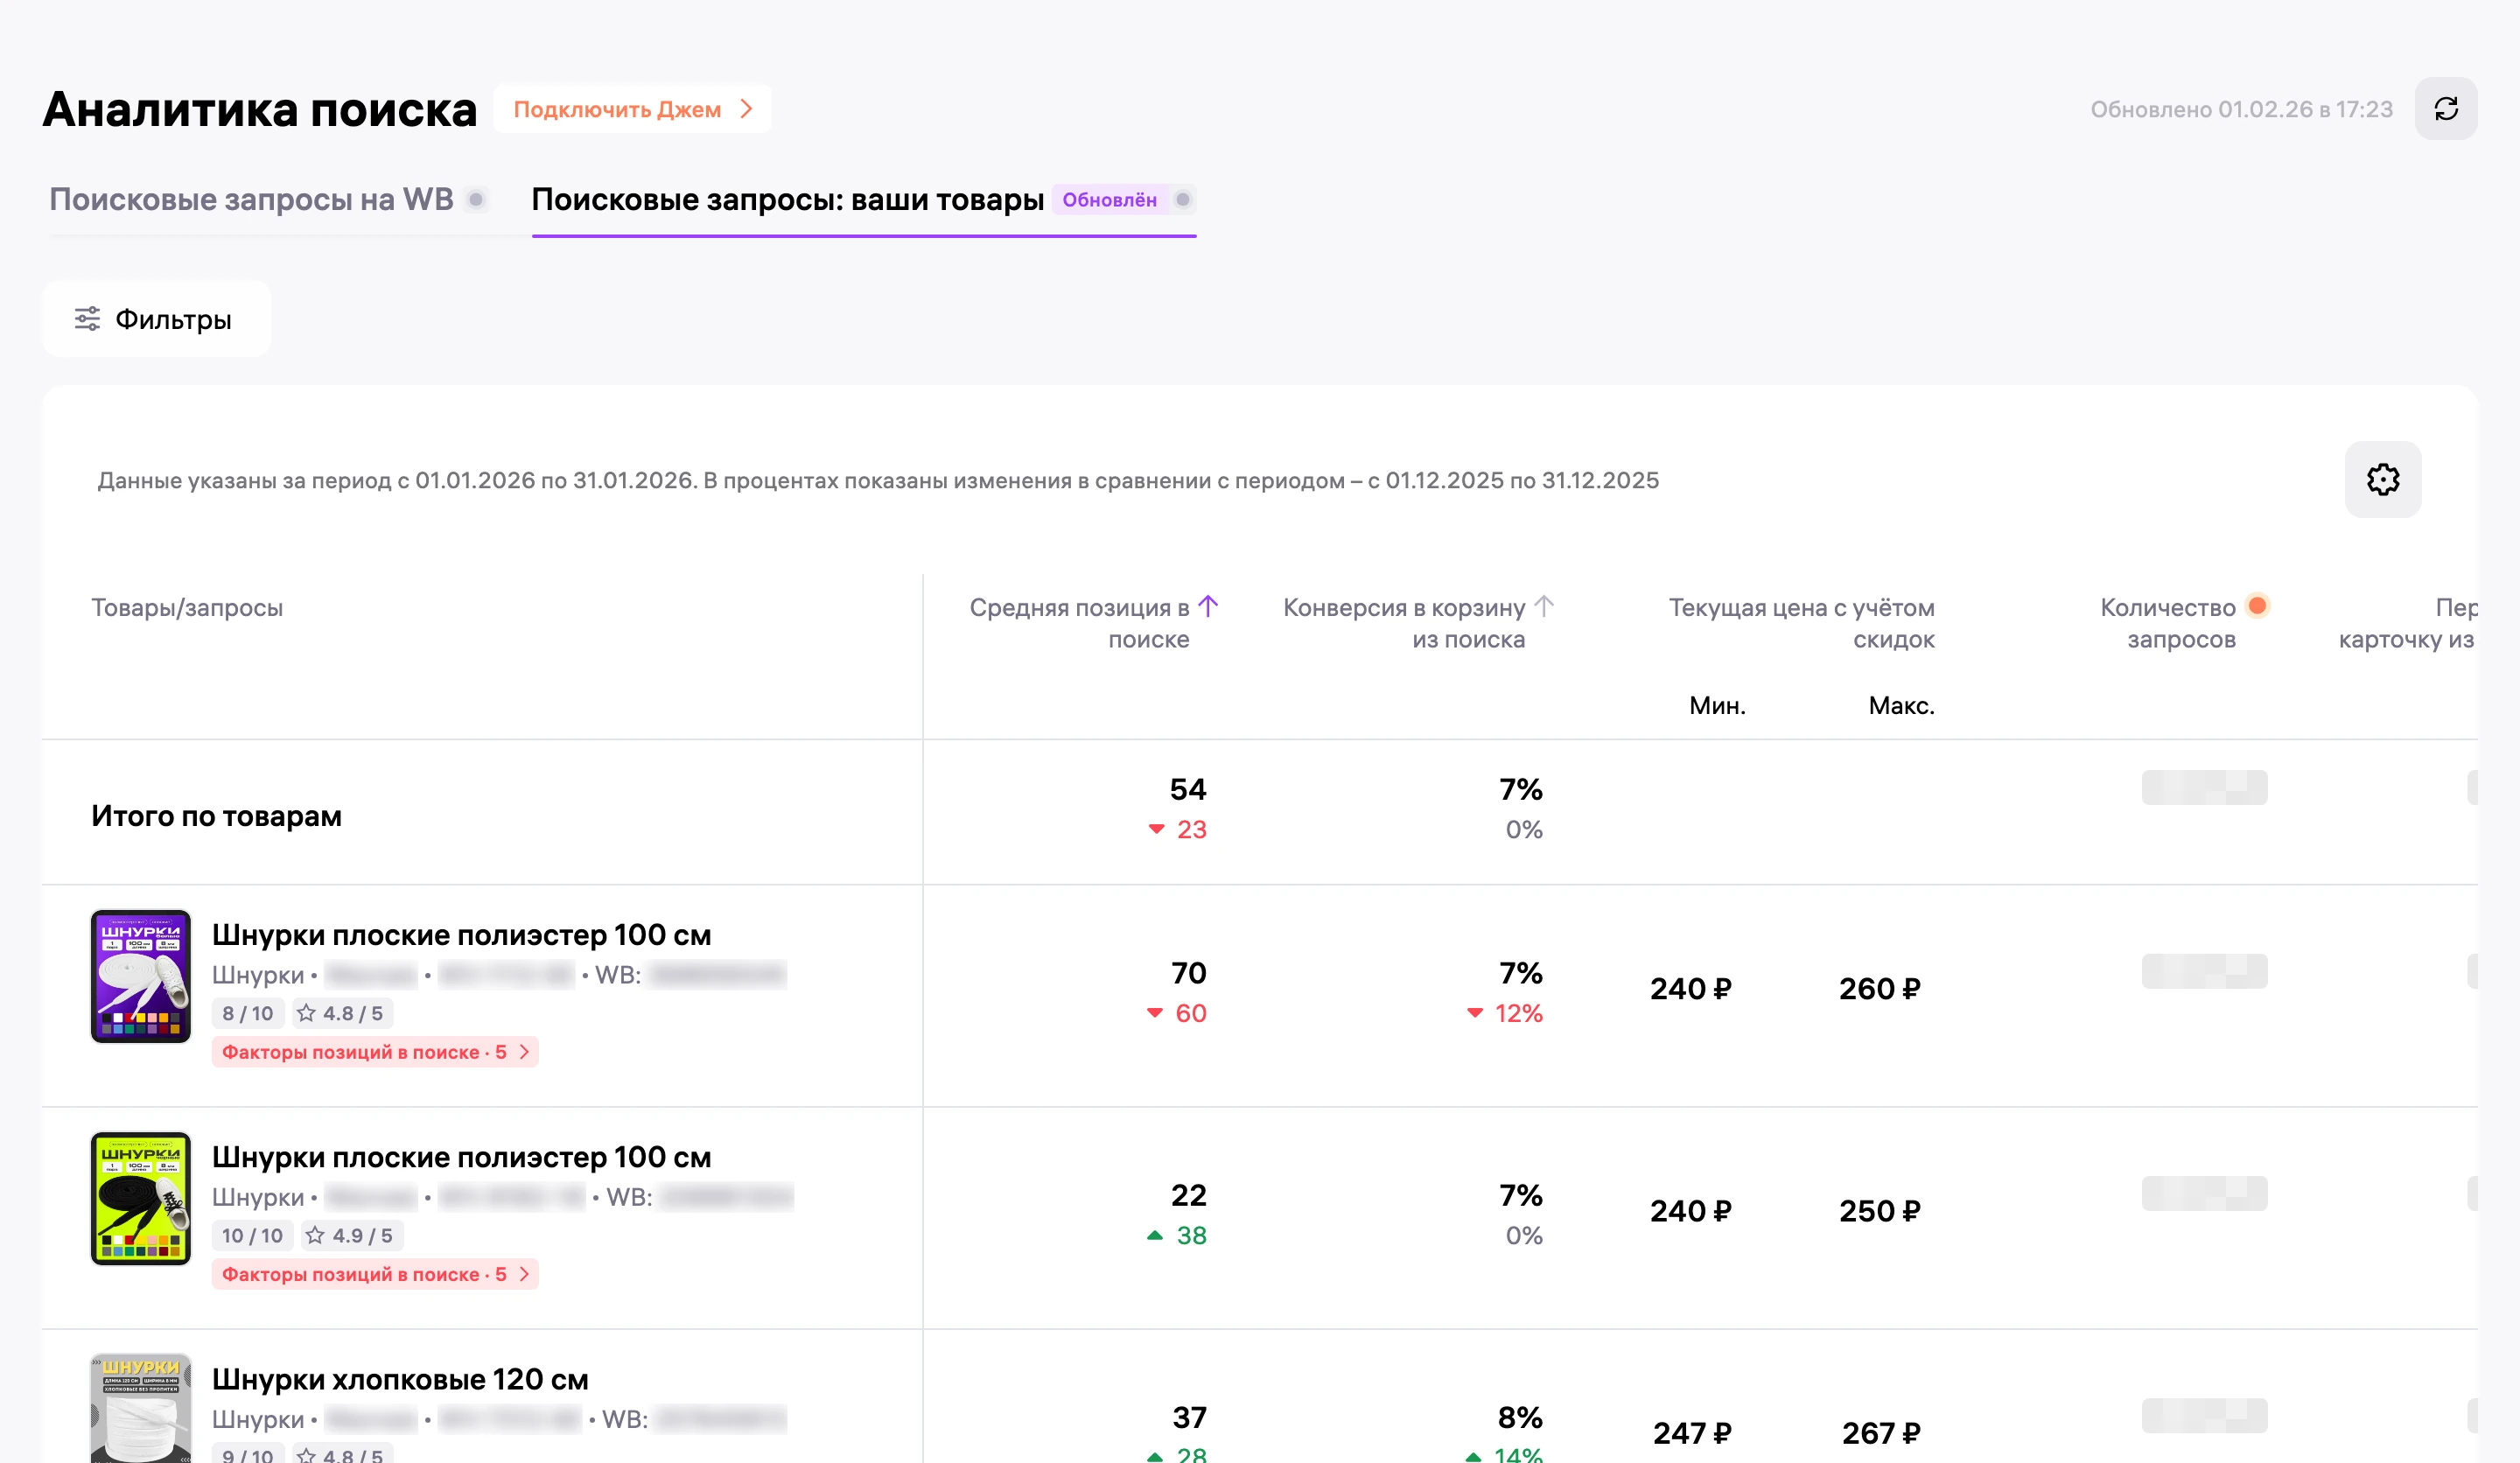Click second Шнурки плоские полиэстер title, rated 10 / 10

(x=461, y=1157)
